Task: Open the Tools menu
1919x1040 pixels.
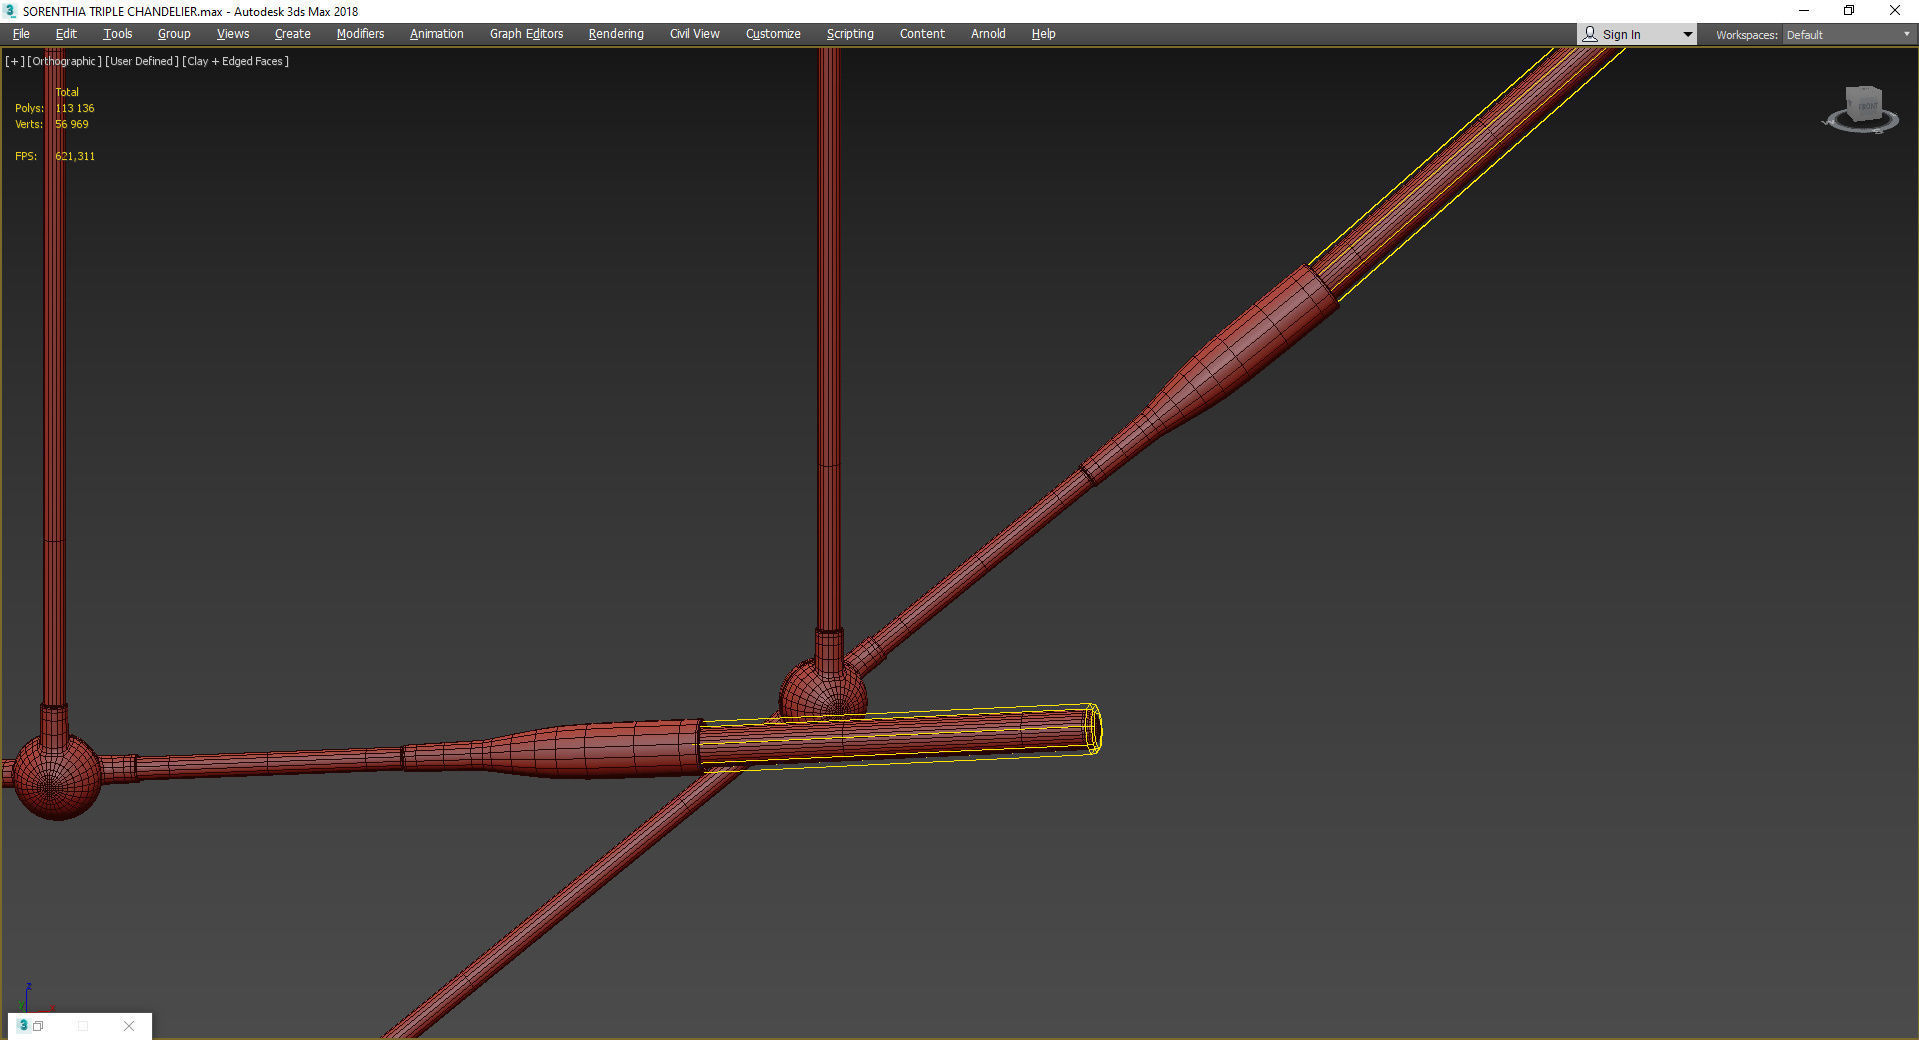Action: (x=117, y=34)
